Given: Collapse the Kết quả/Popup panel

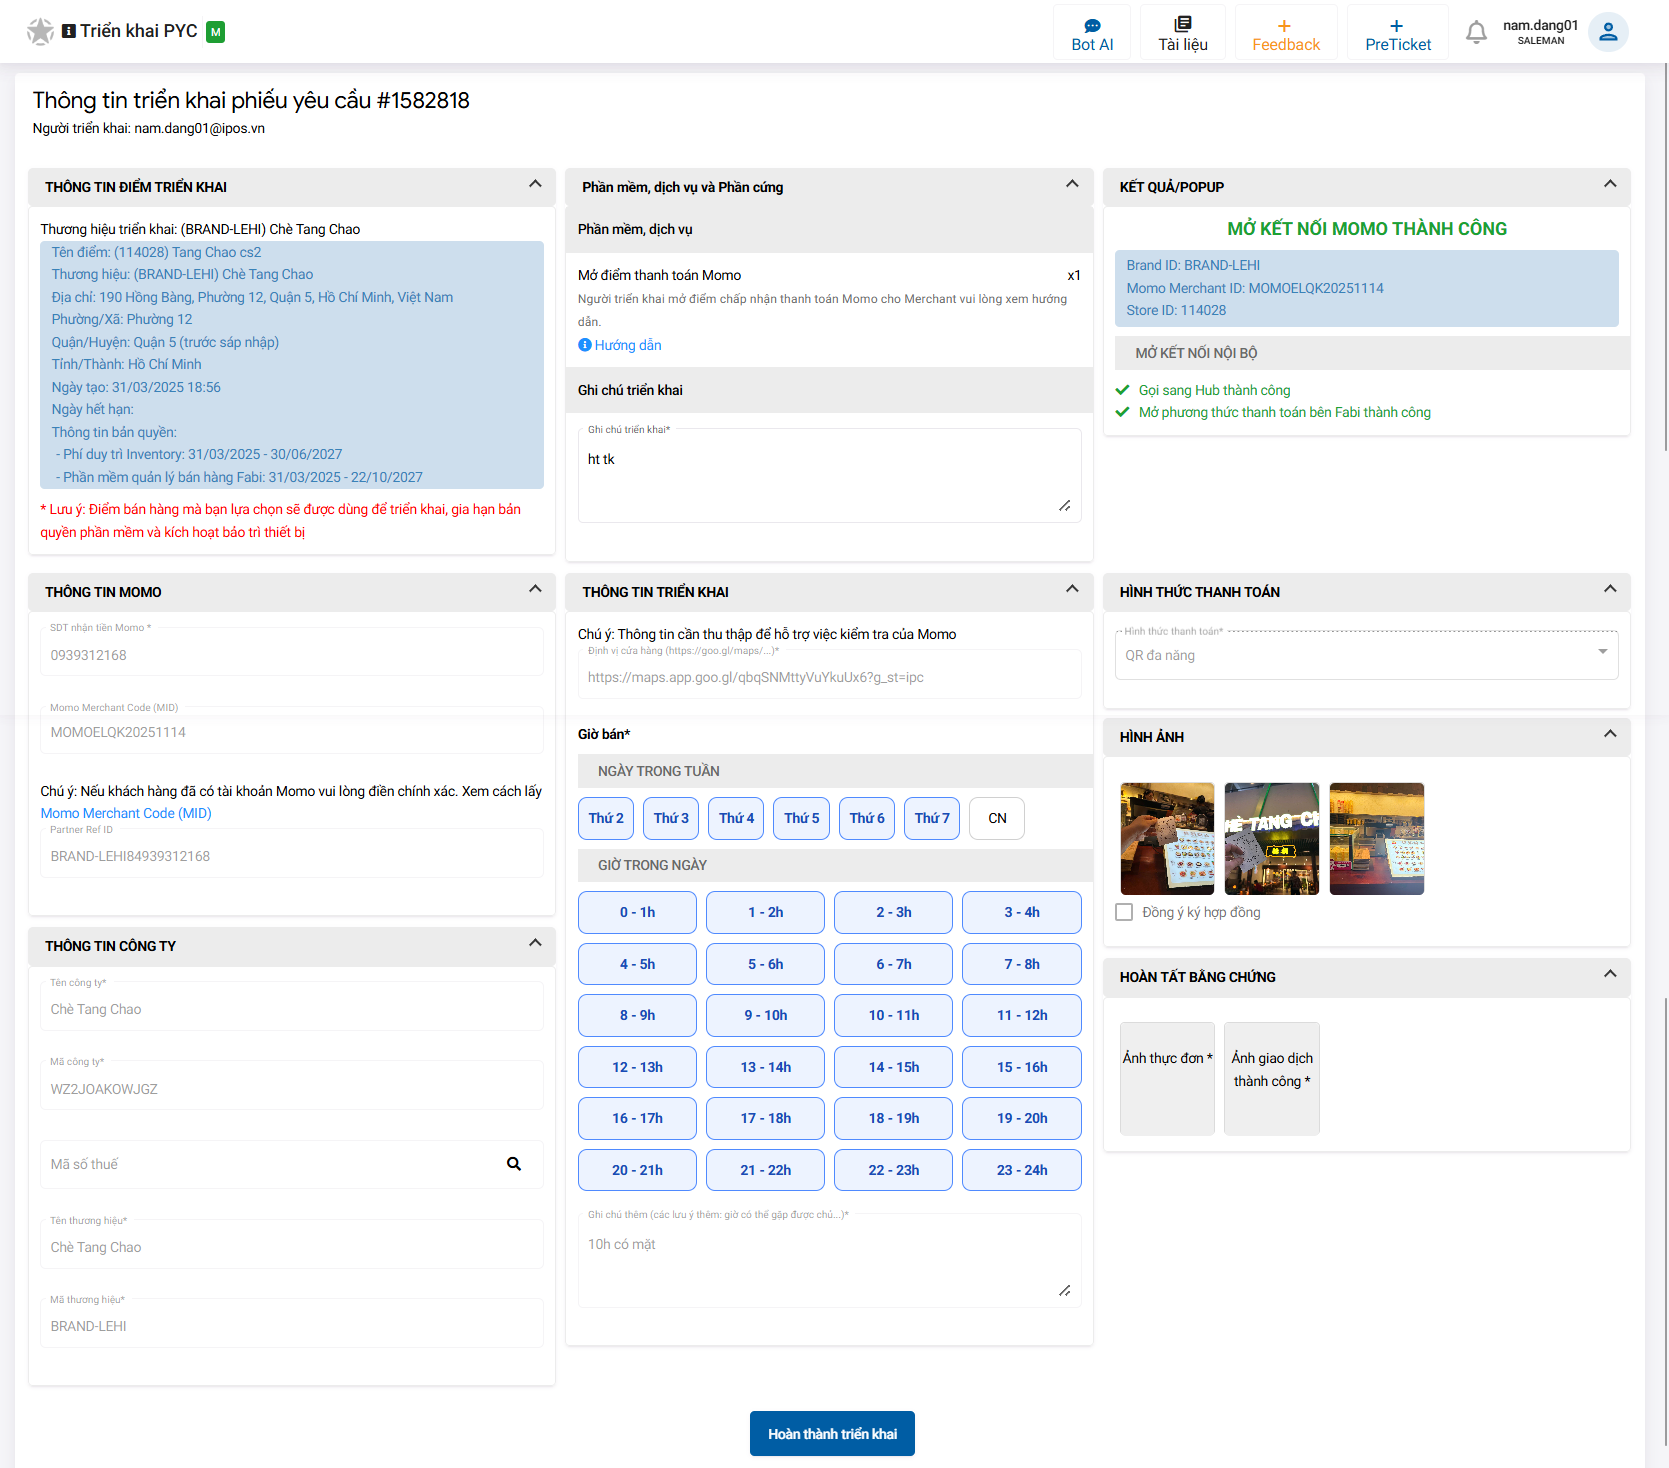Looking at the screenshot, I should click(1610, 185).
